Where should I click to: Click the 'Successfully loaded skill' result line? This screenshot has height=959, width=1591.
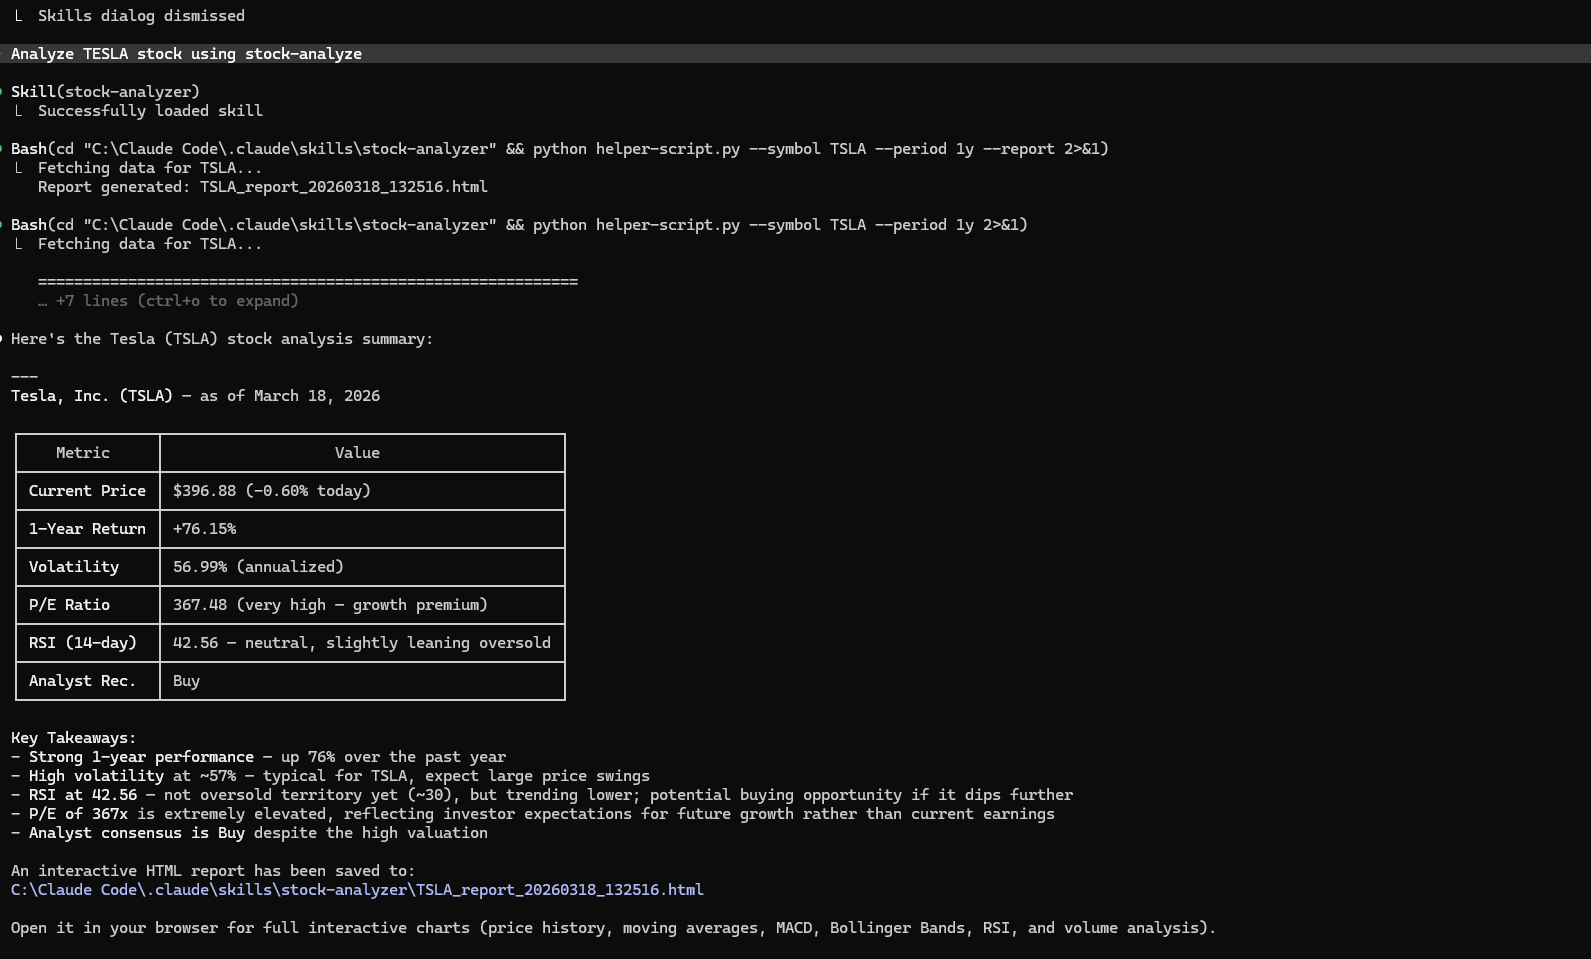coord(150,111)
